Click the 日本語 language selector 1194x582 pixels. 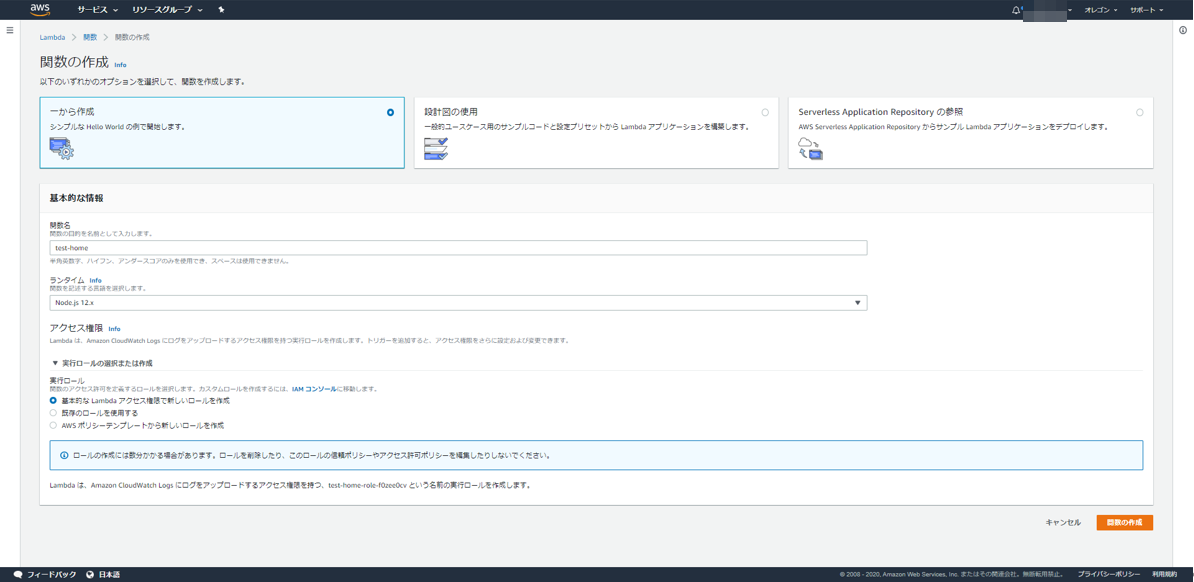pos(110,574)
